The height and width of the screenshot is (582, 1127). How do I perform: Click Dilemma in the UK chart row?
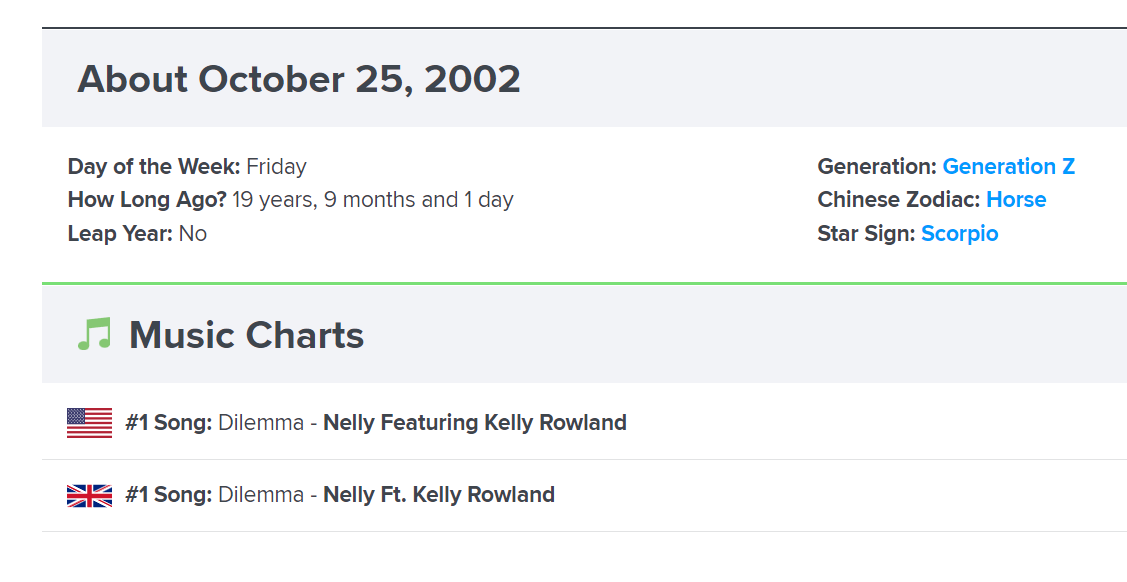click(260, 495)
